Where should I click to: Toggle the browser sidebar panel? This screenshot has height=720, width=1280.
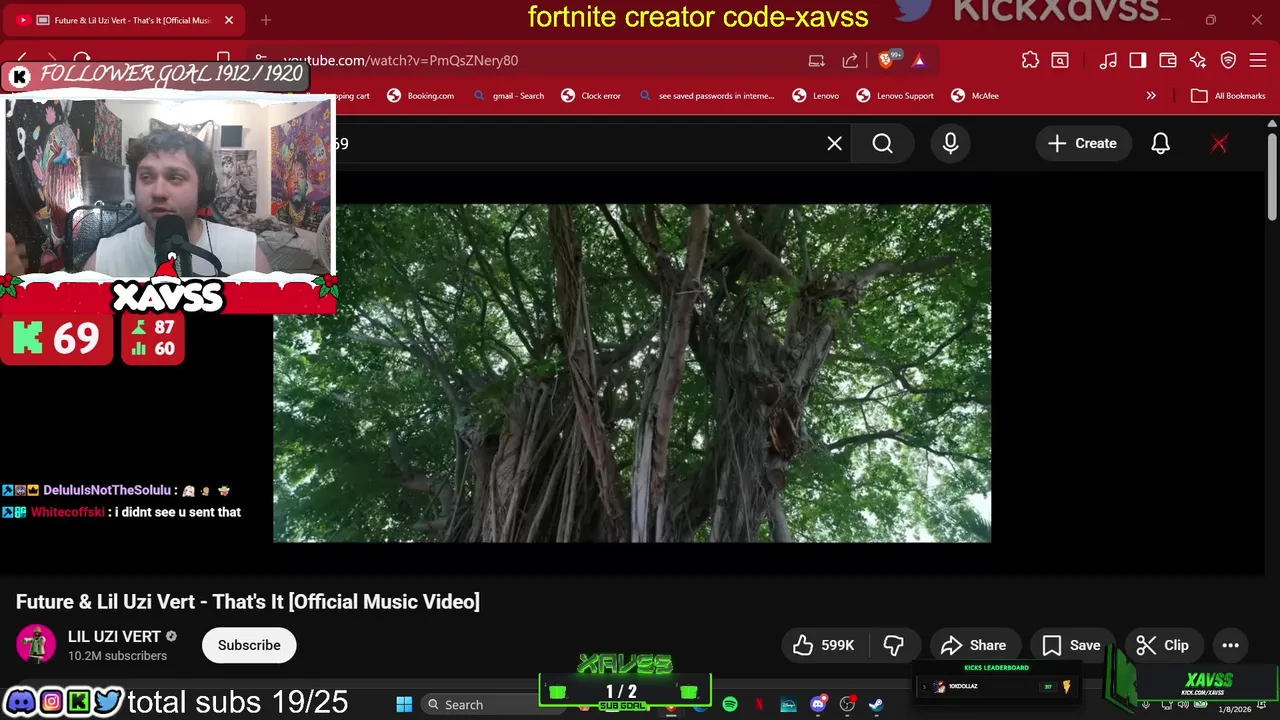(1138, 60)
